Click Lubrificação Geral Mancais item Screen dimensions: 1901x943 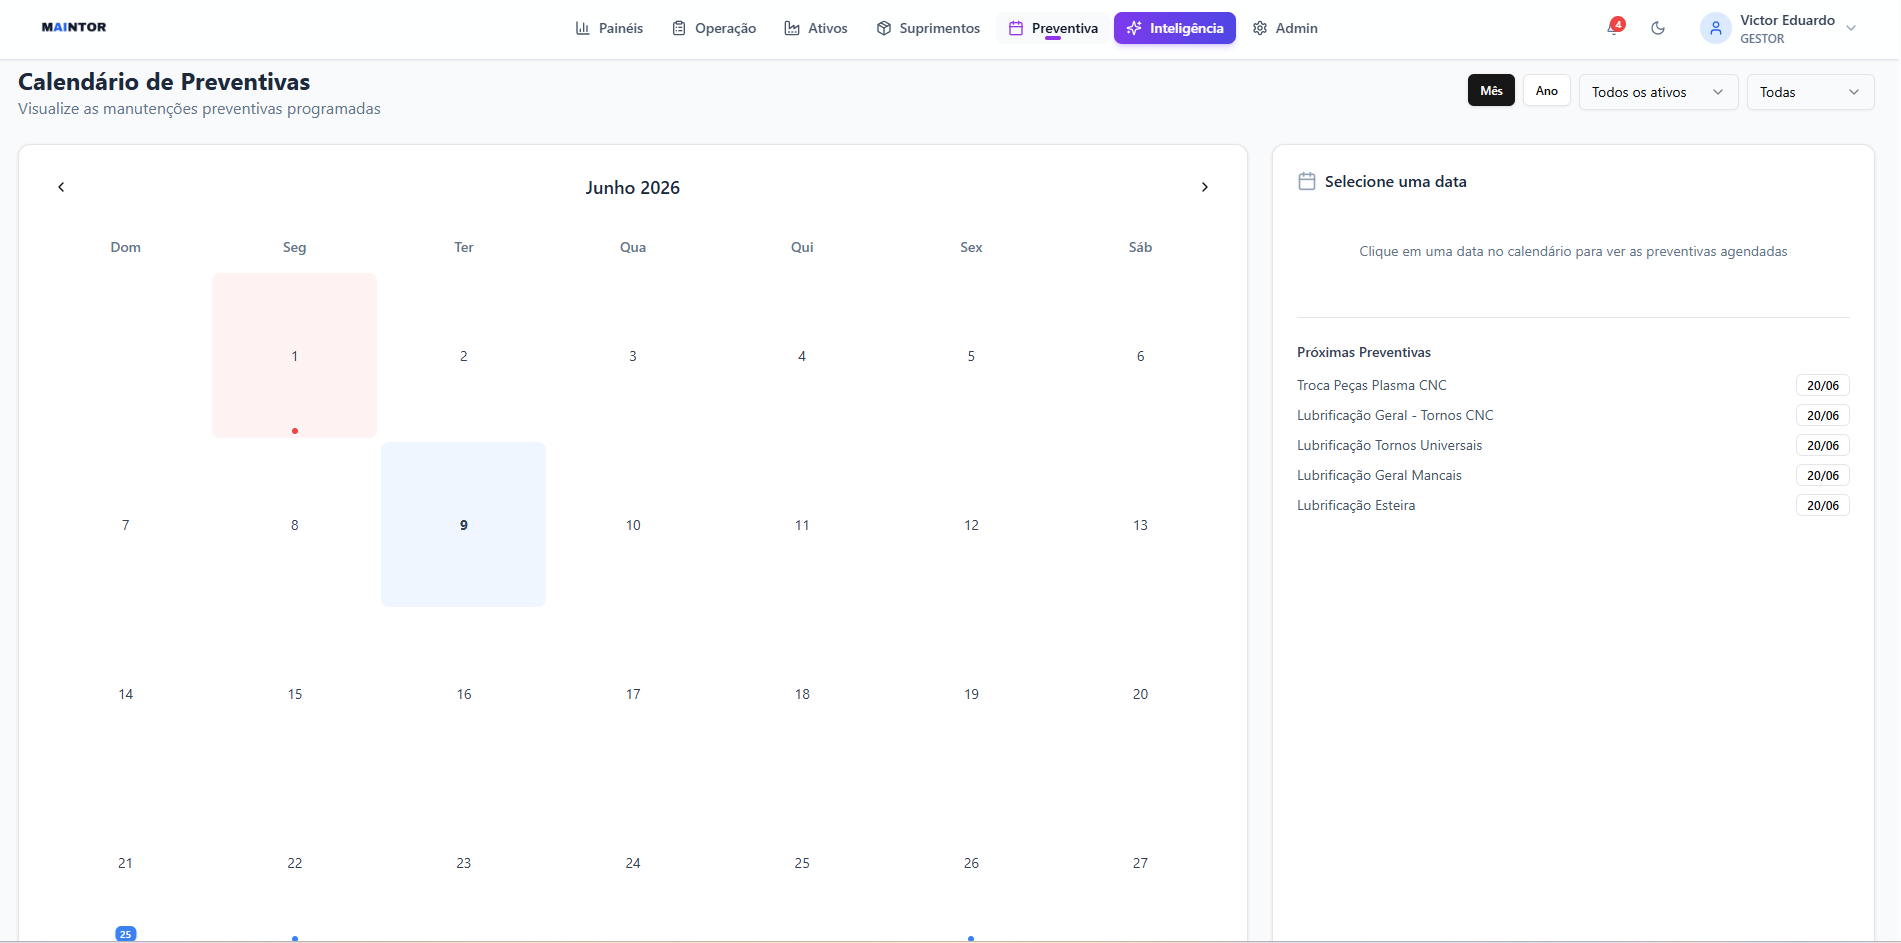click(1379, 475)
